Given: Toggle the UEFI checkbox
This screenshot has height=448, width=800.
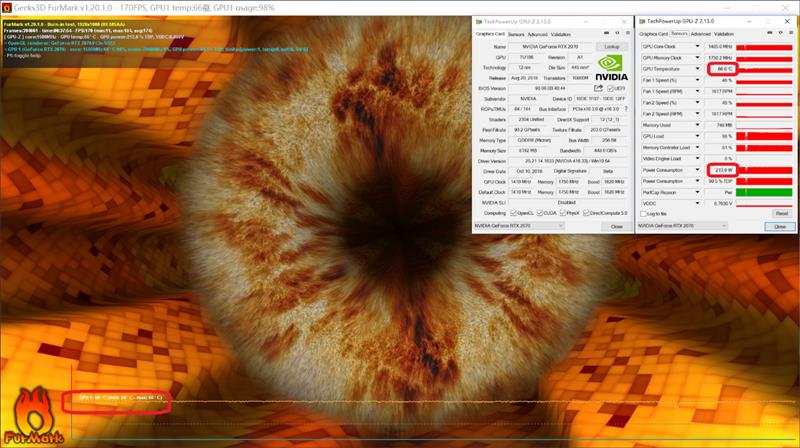Looking at the screenshot, I should 610,88.
